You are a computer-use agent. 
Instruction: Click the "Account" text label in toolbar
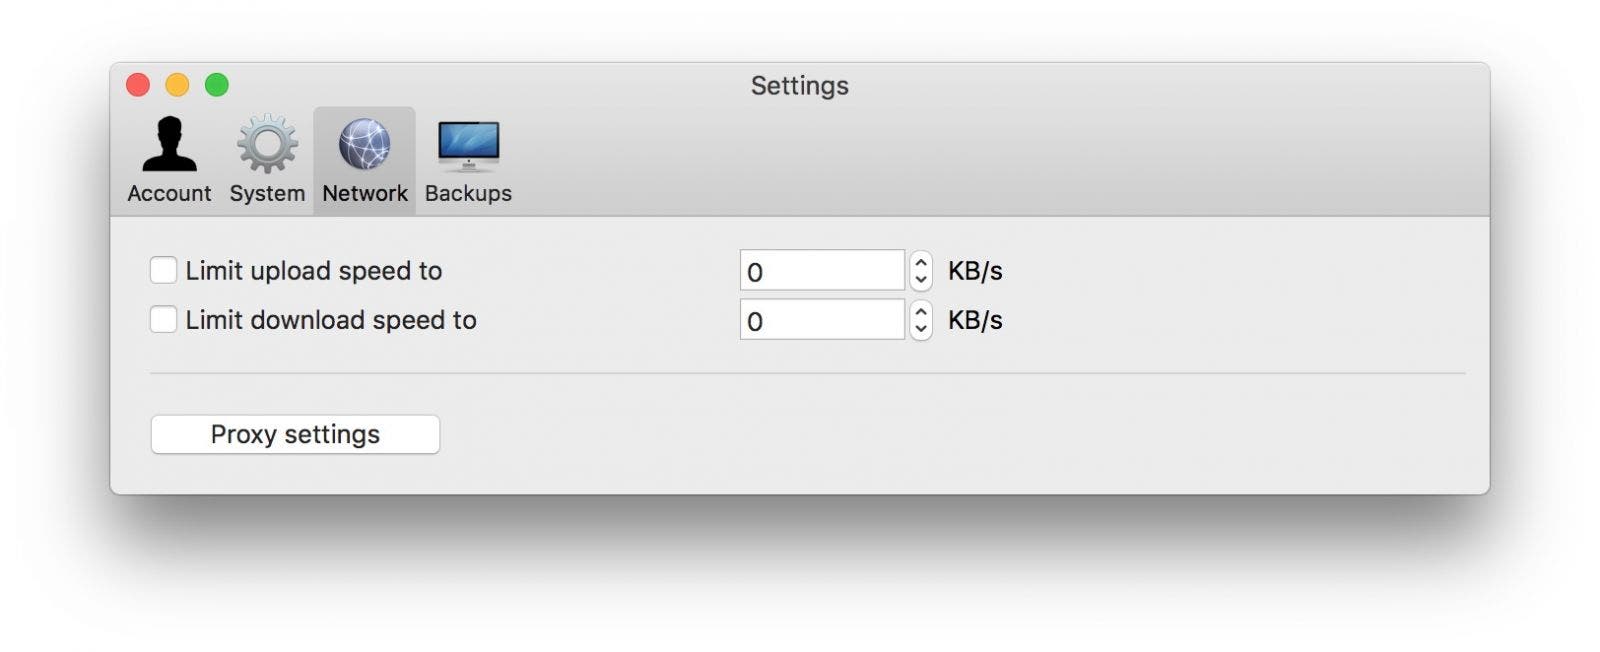(x=169, y=193)
